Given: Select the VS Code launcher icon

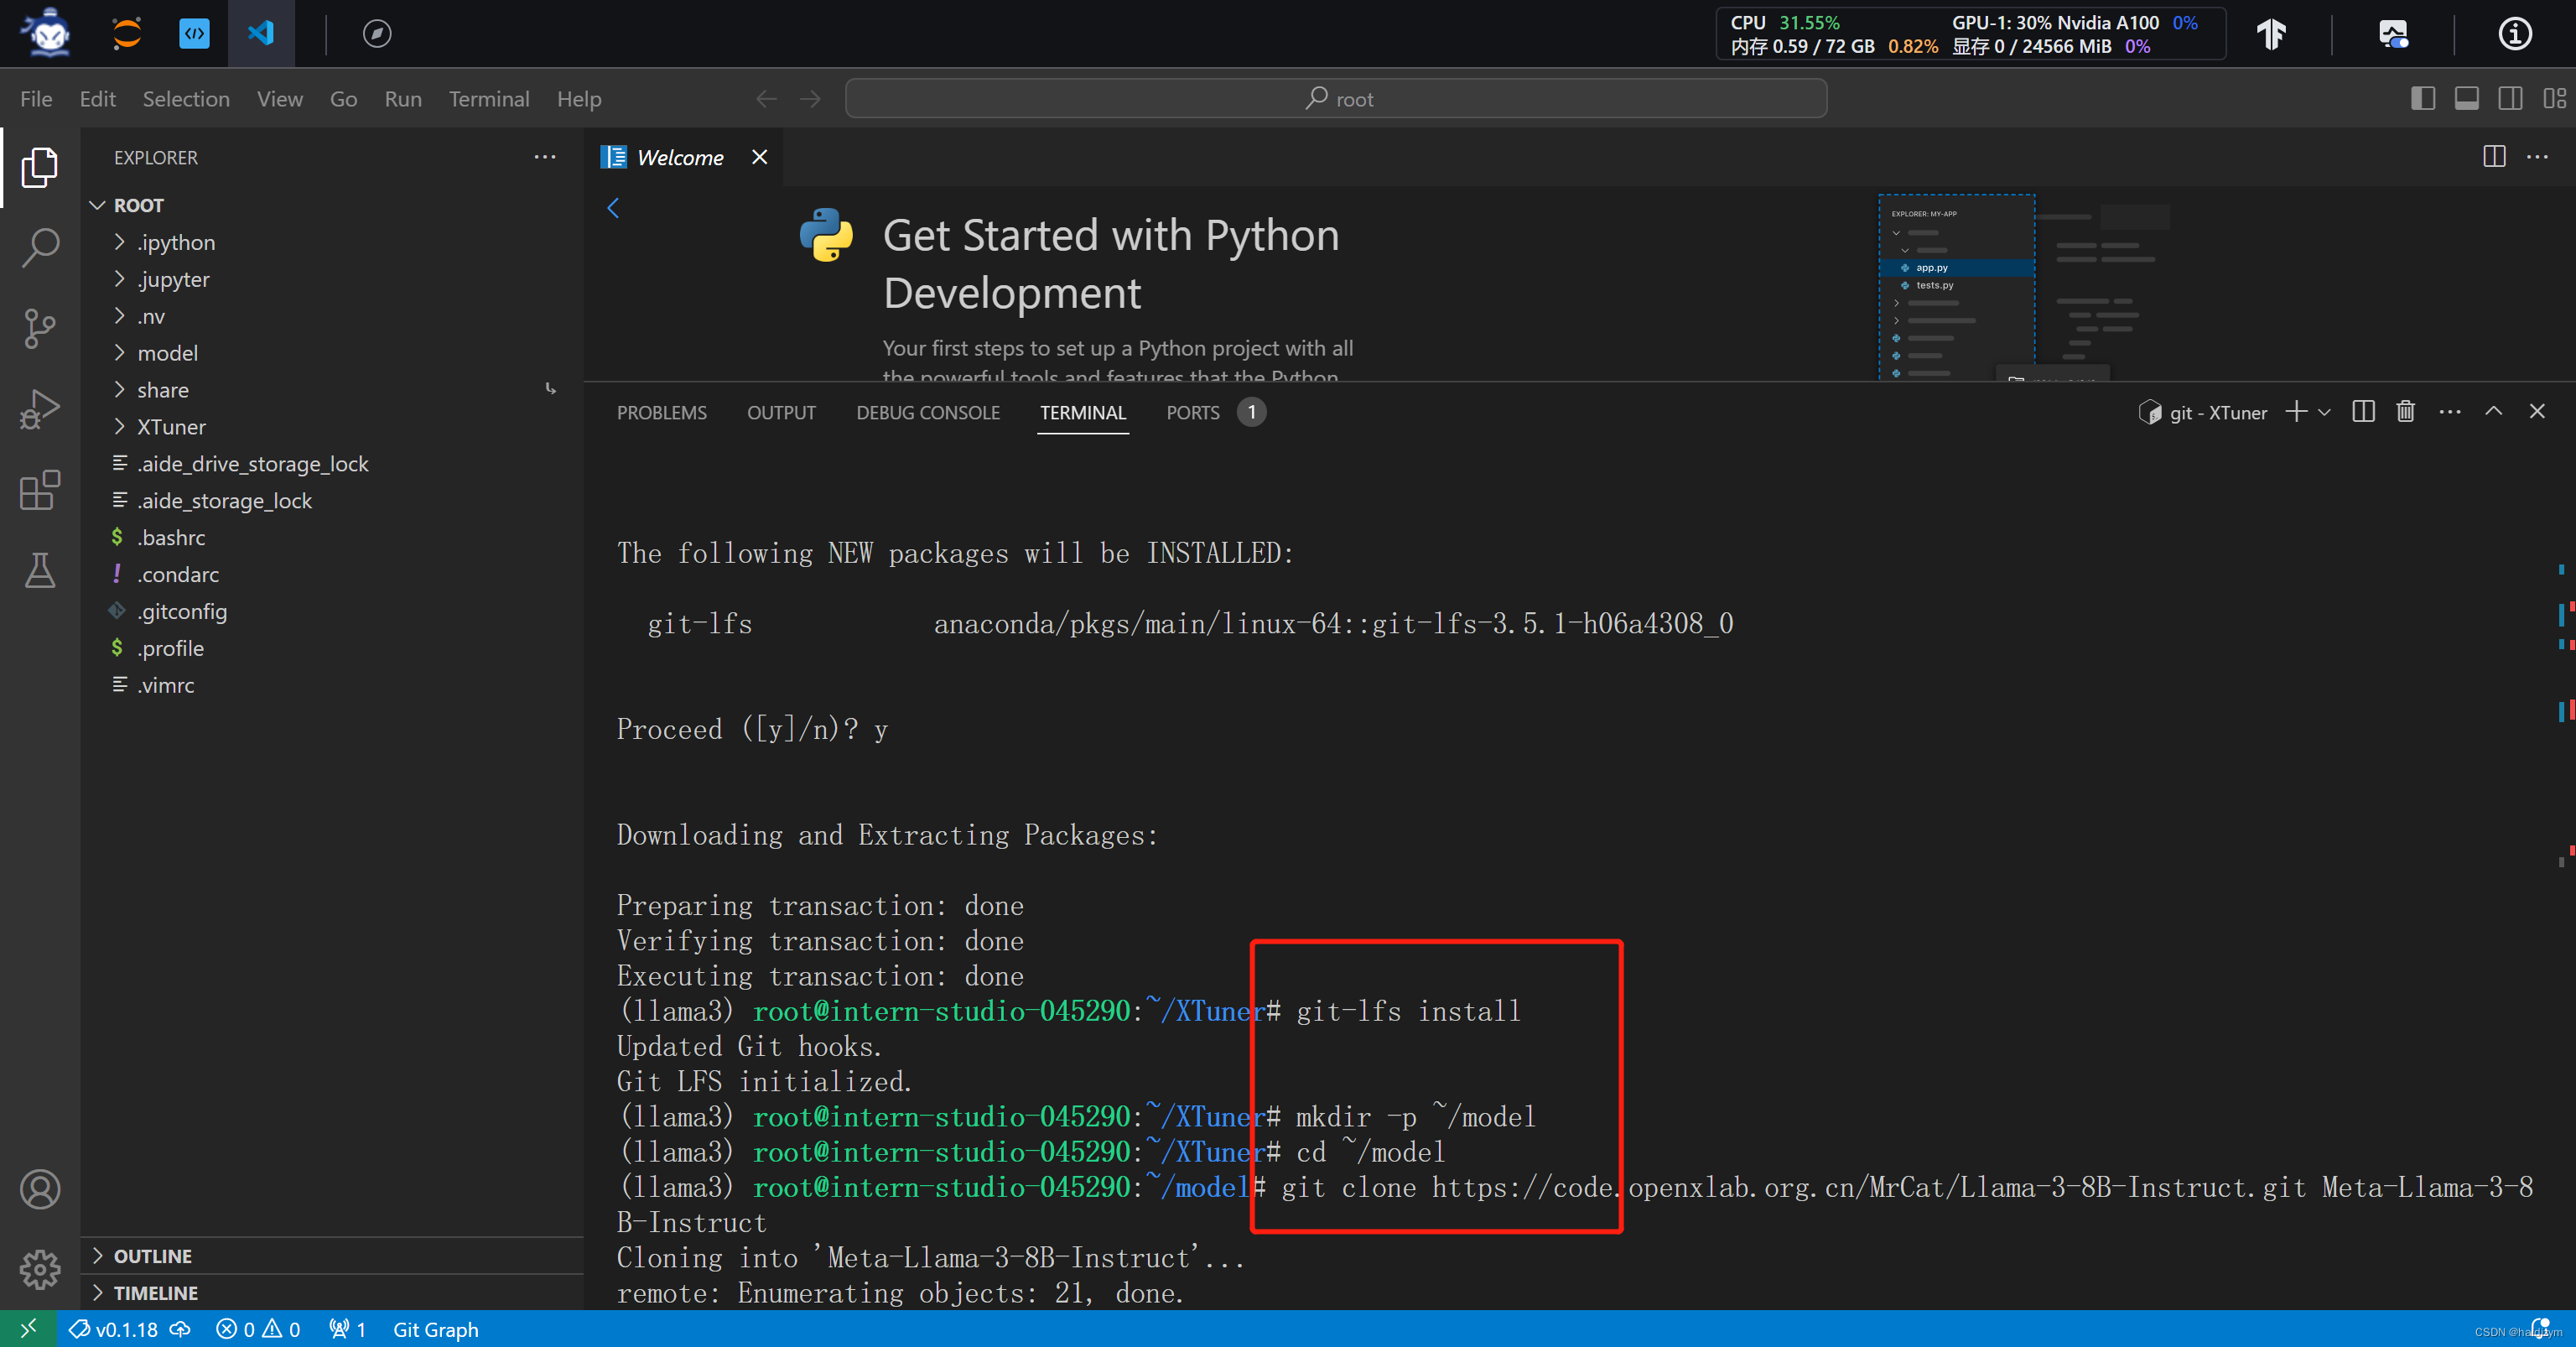Looking at the screenshot, I should pyautogui.click(x=261, y=33).
